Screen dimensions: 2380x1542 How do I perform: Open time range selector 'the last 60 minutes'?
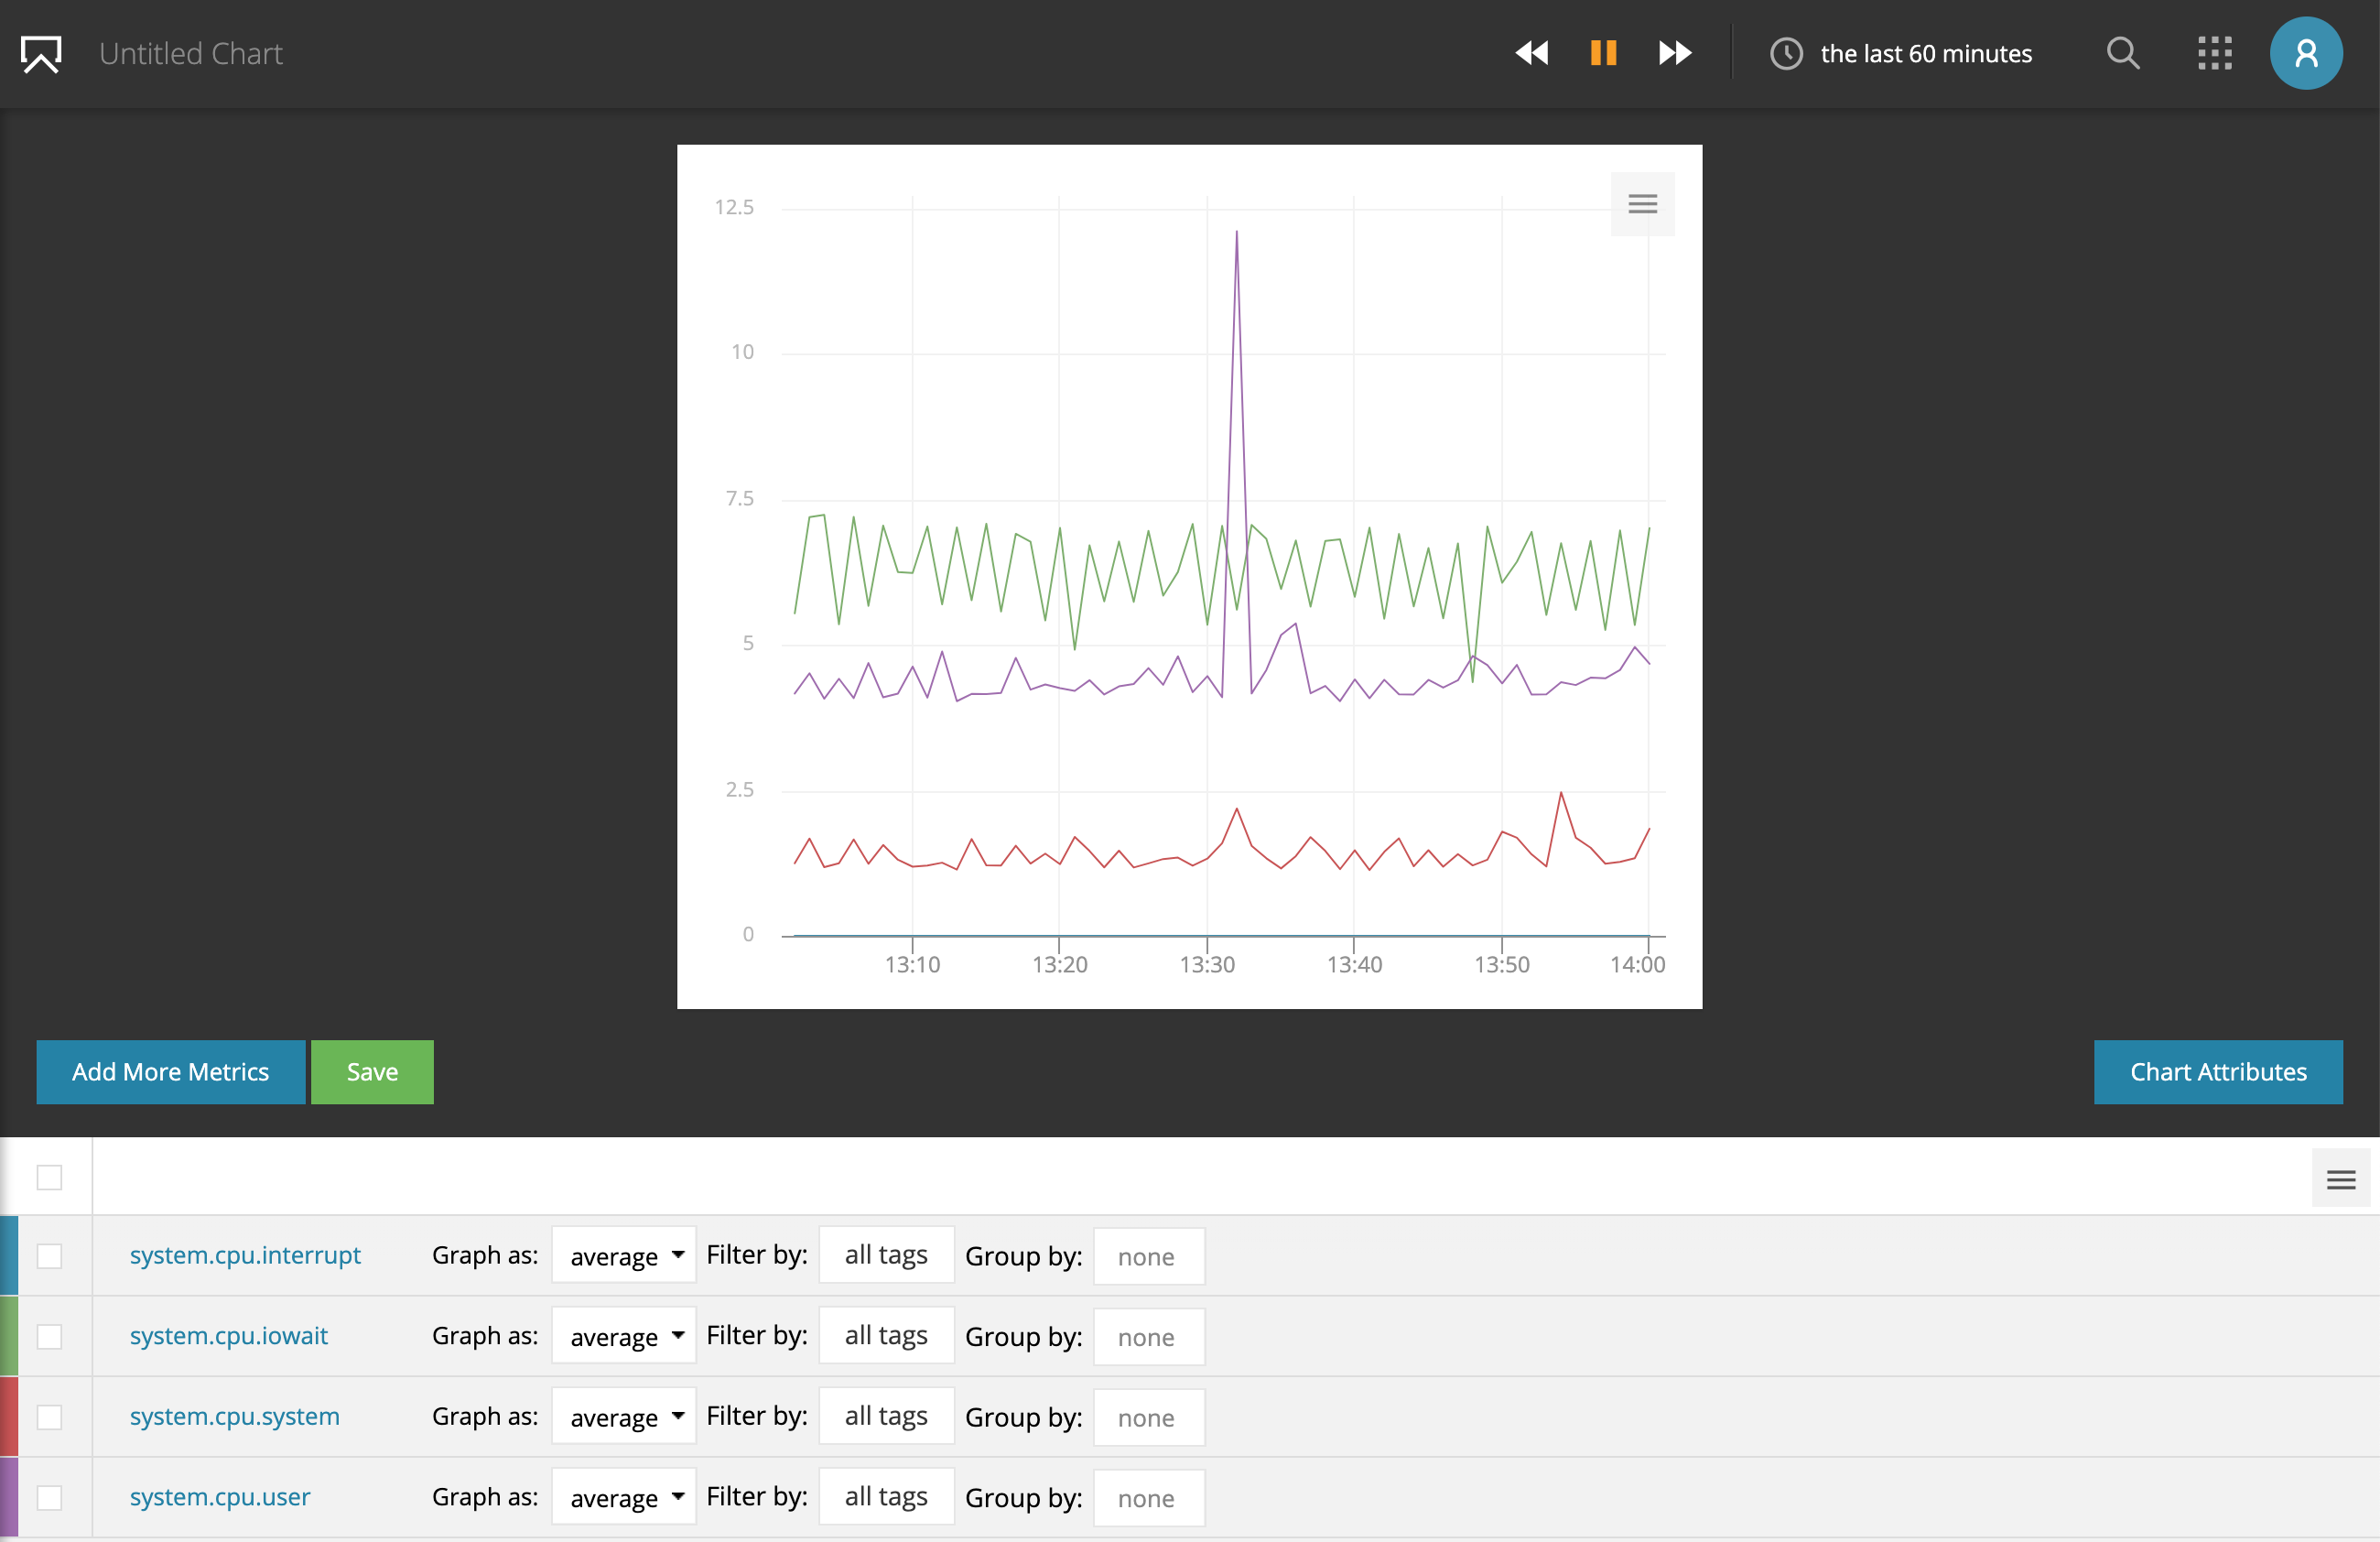1925,54
